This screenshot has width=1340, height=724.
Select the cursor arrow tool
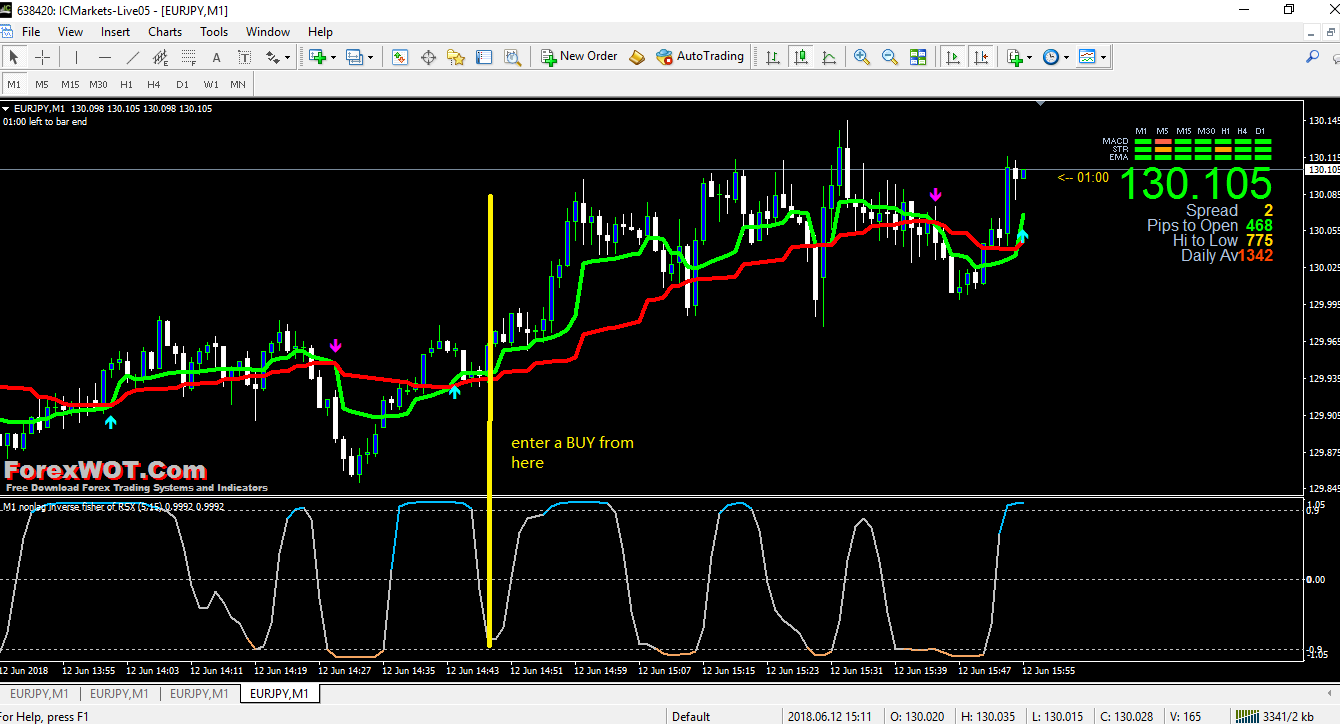(14, 57)
